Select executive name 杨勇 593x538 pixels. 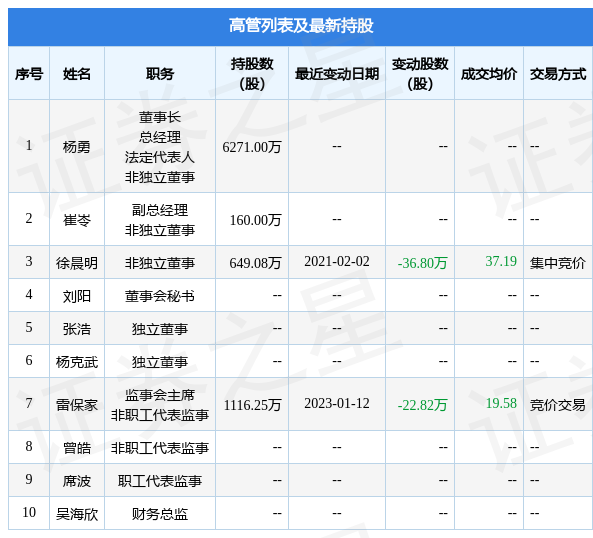point(77,147)
